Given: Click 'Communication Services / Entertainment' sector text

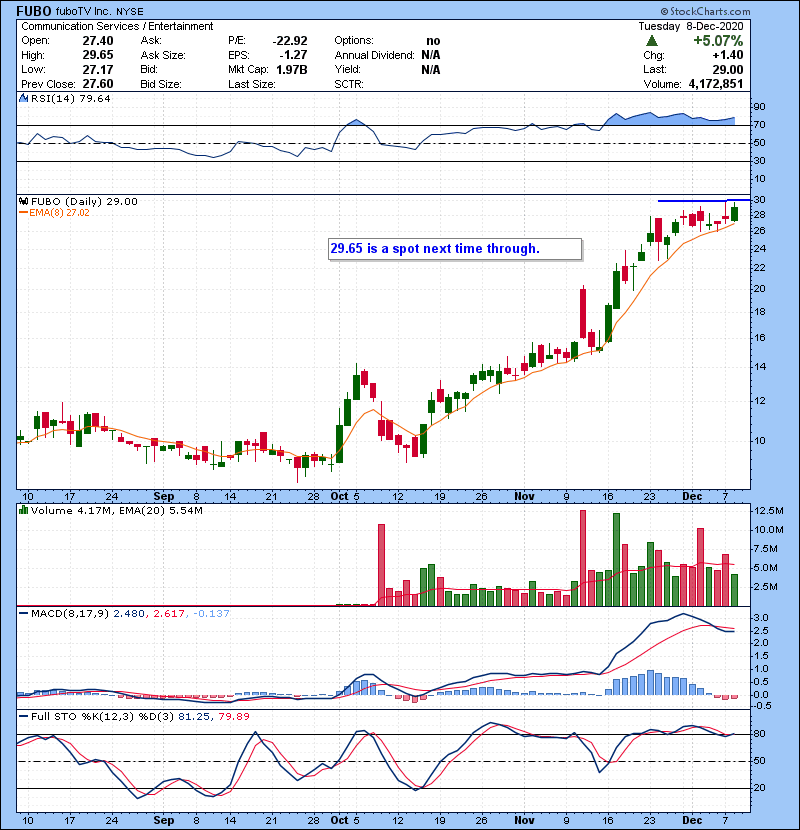Looking at the screenshot, I should [117, 26].
